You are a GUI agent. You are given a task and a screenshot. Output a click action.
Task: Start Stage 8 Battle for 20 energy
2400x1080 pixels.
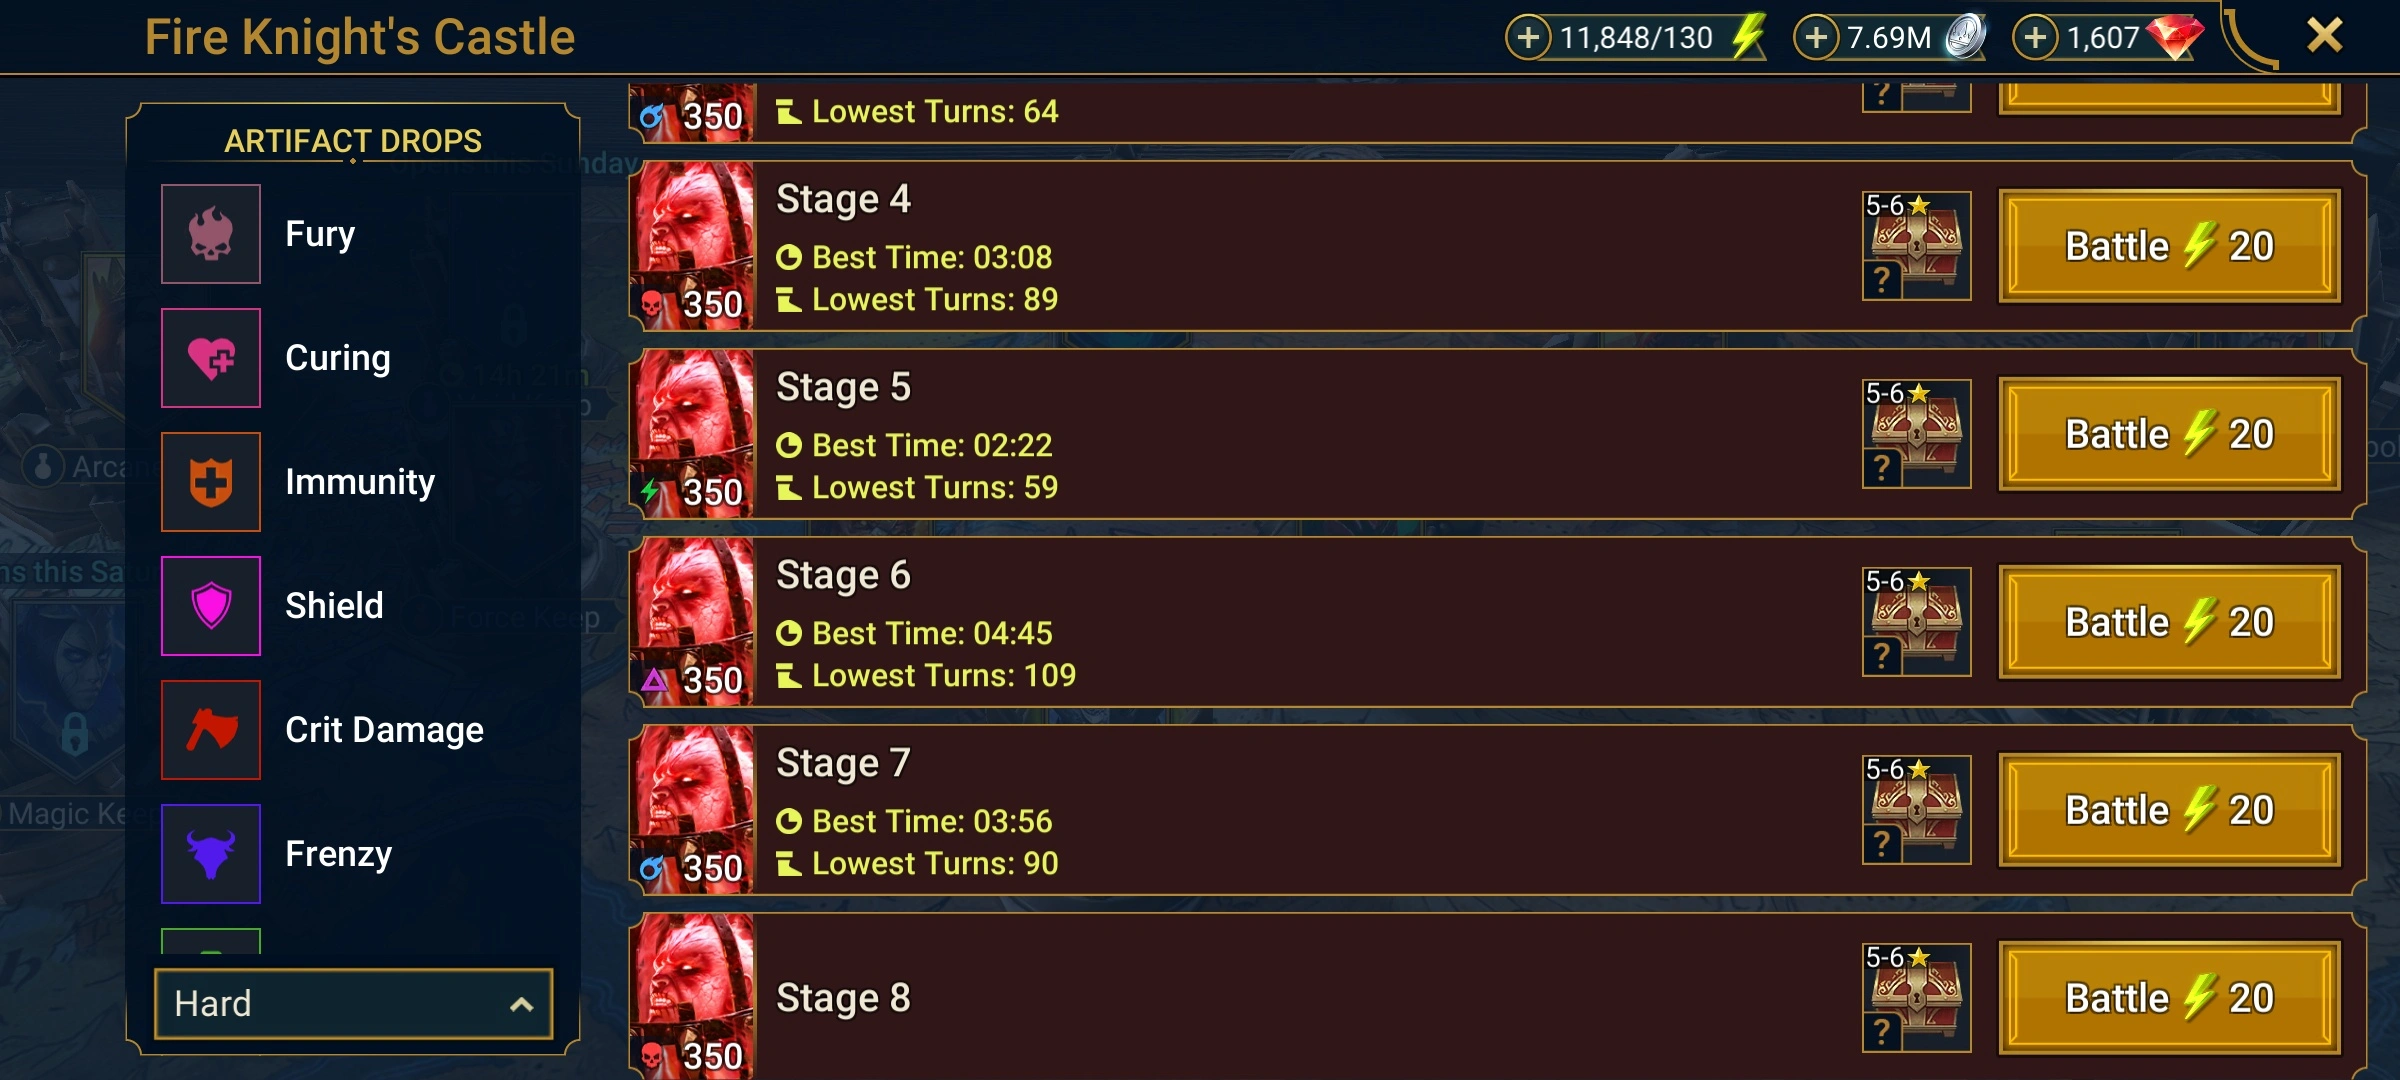(2169, 998)
